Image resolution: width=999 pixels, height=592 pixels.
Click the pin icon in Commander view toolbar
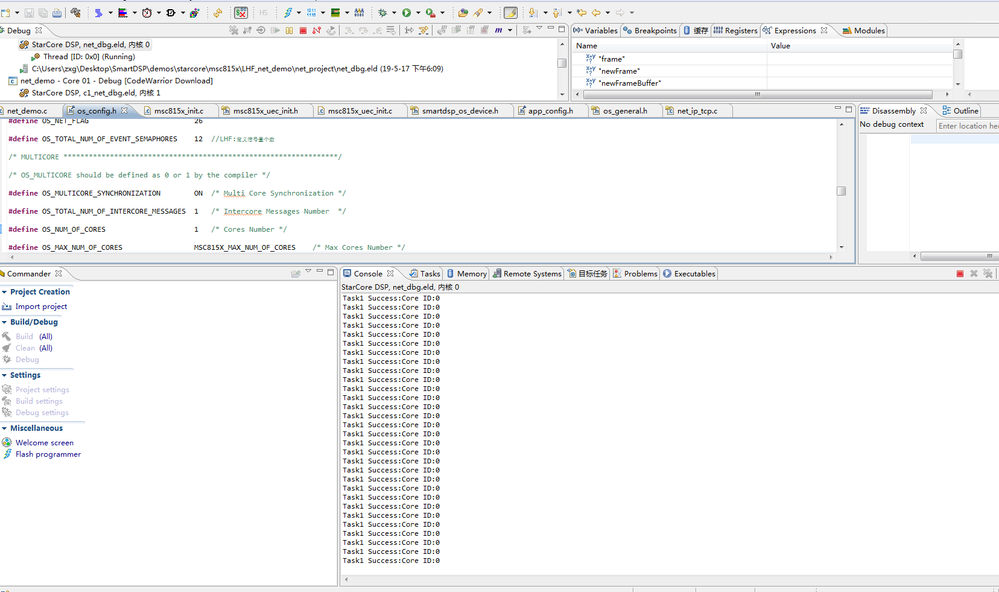(x=295, y=273)
